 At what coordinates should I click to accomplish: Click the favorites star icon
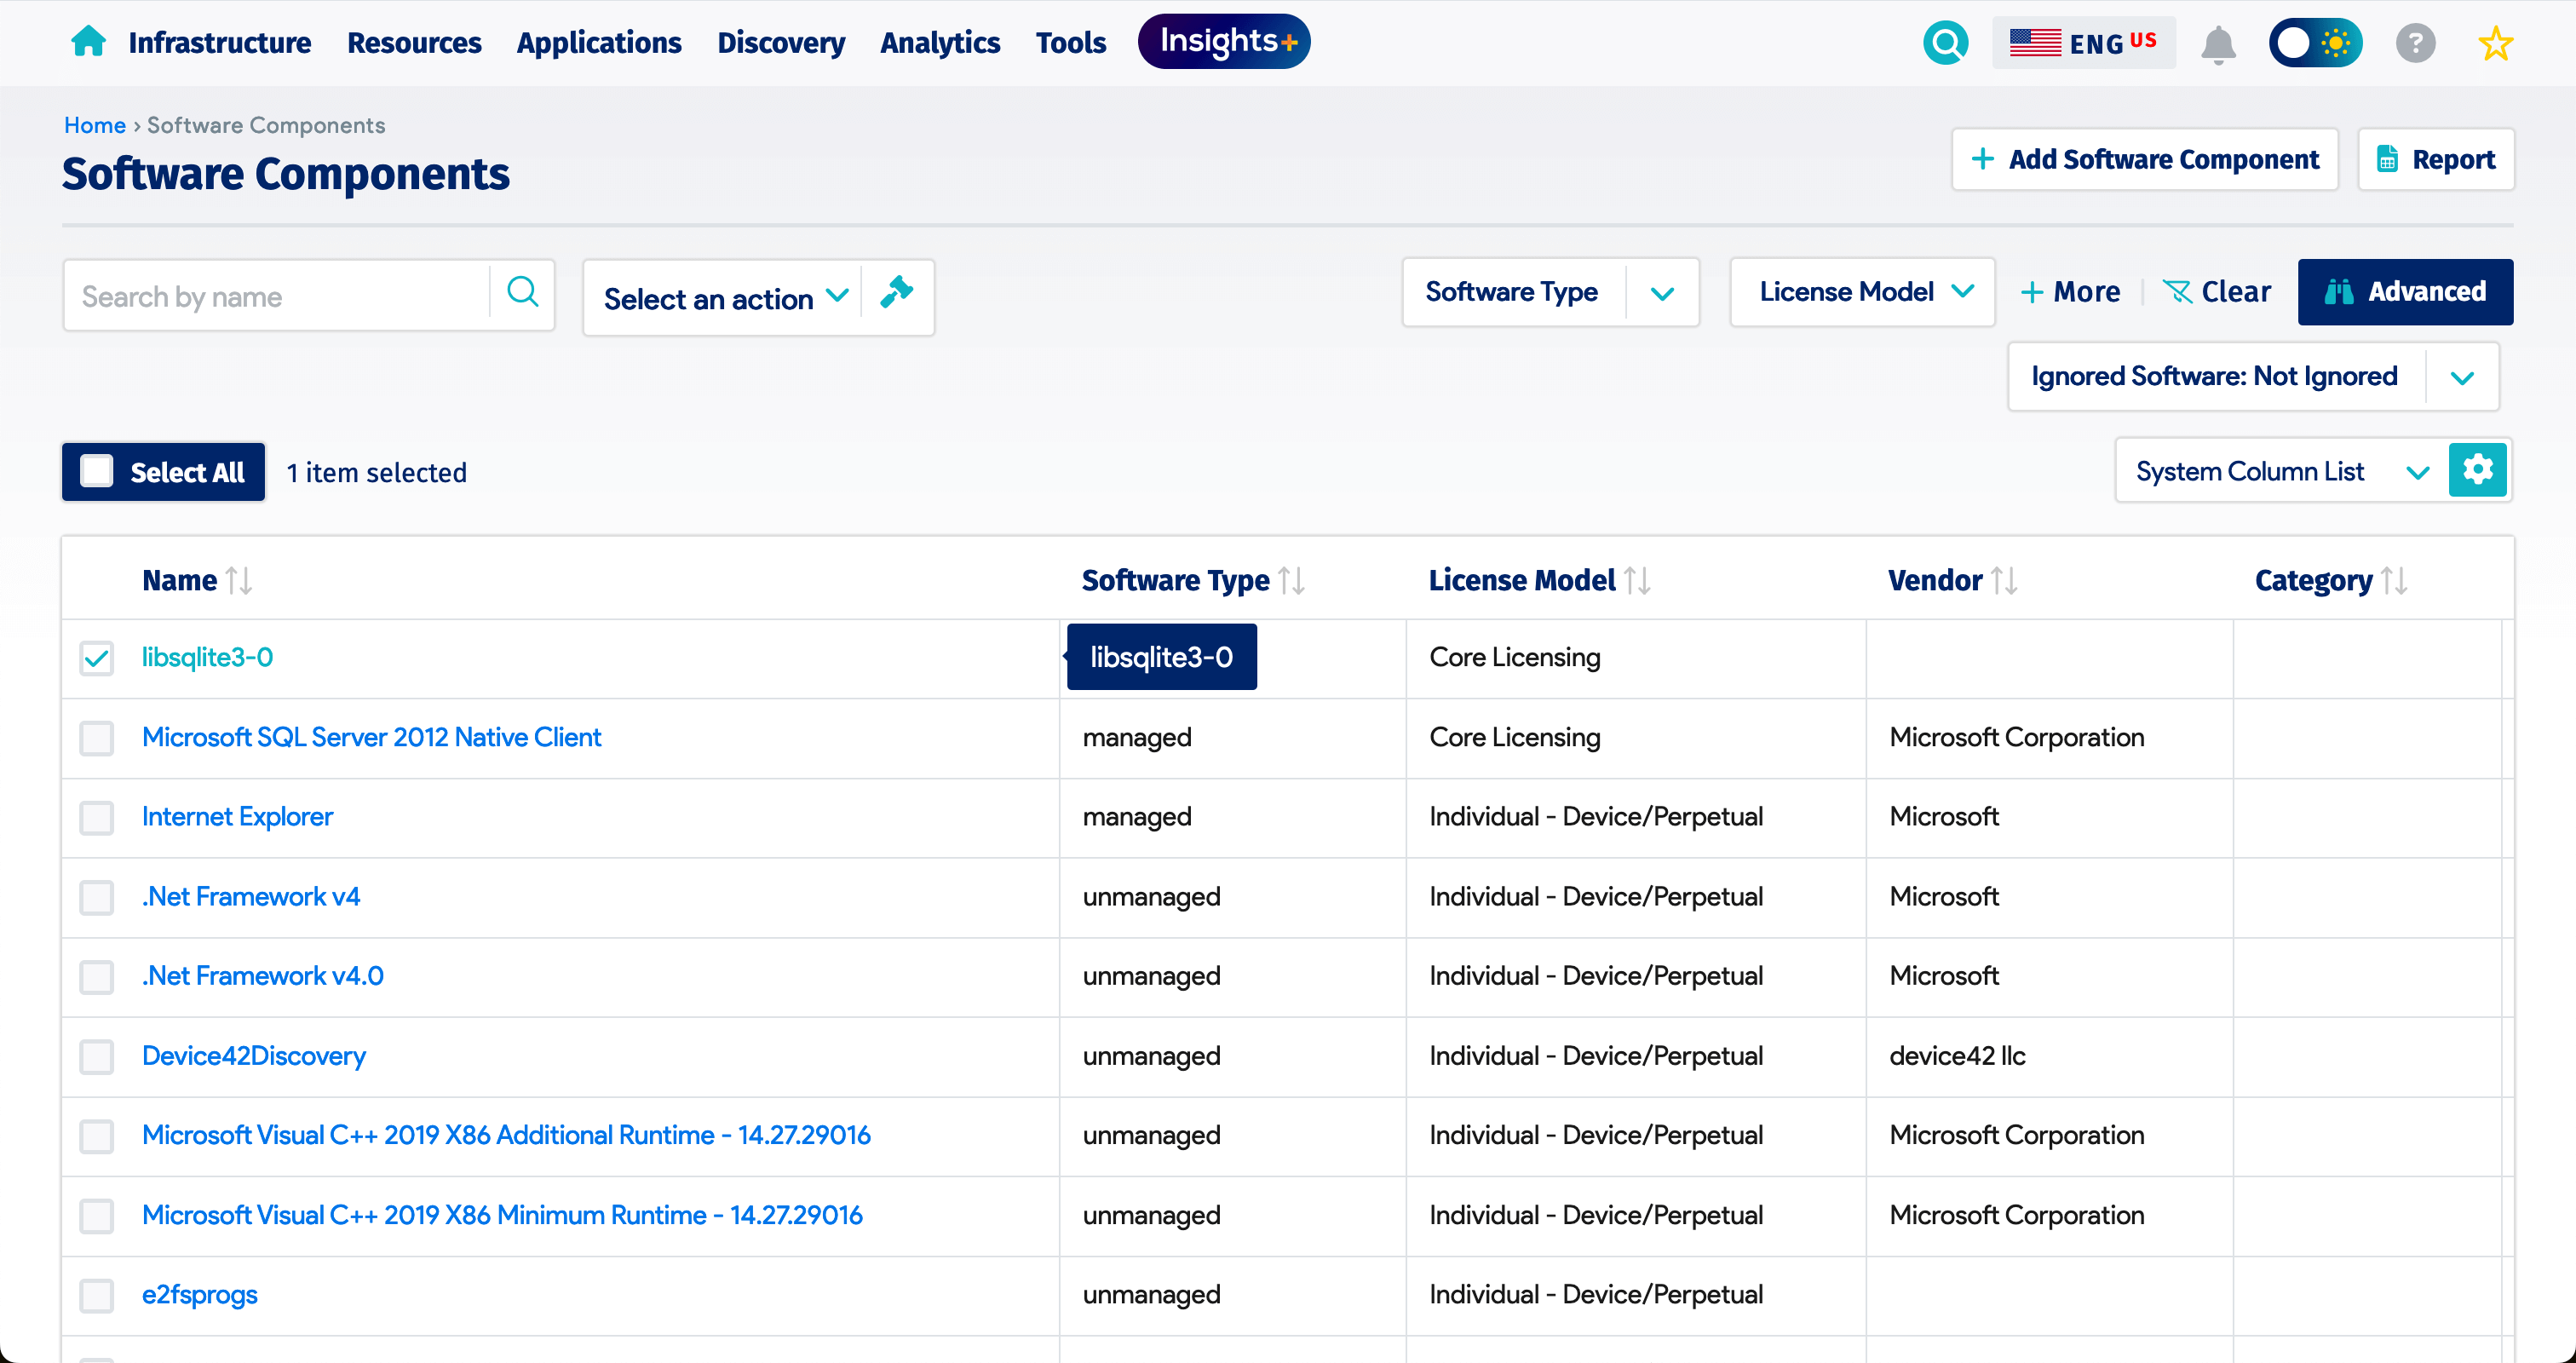(2495, 43)
